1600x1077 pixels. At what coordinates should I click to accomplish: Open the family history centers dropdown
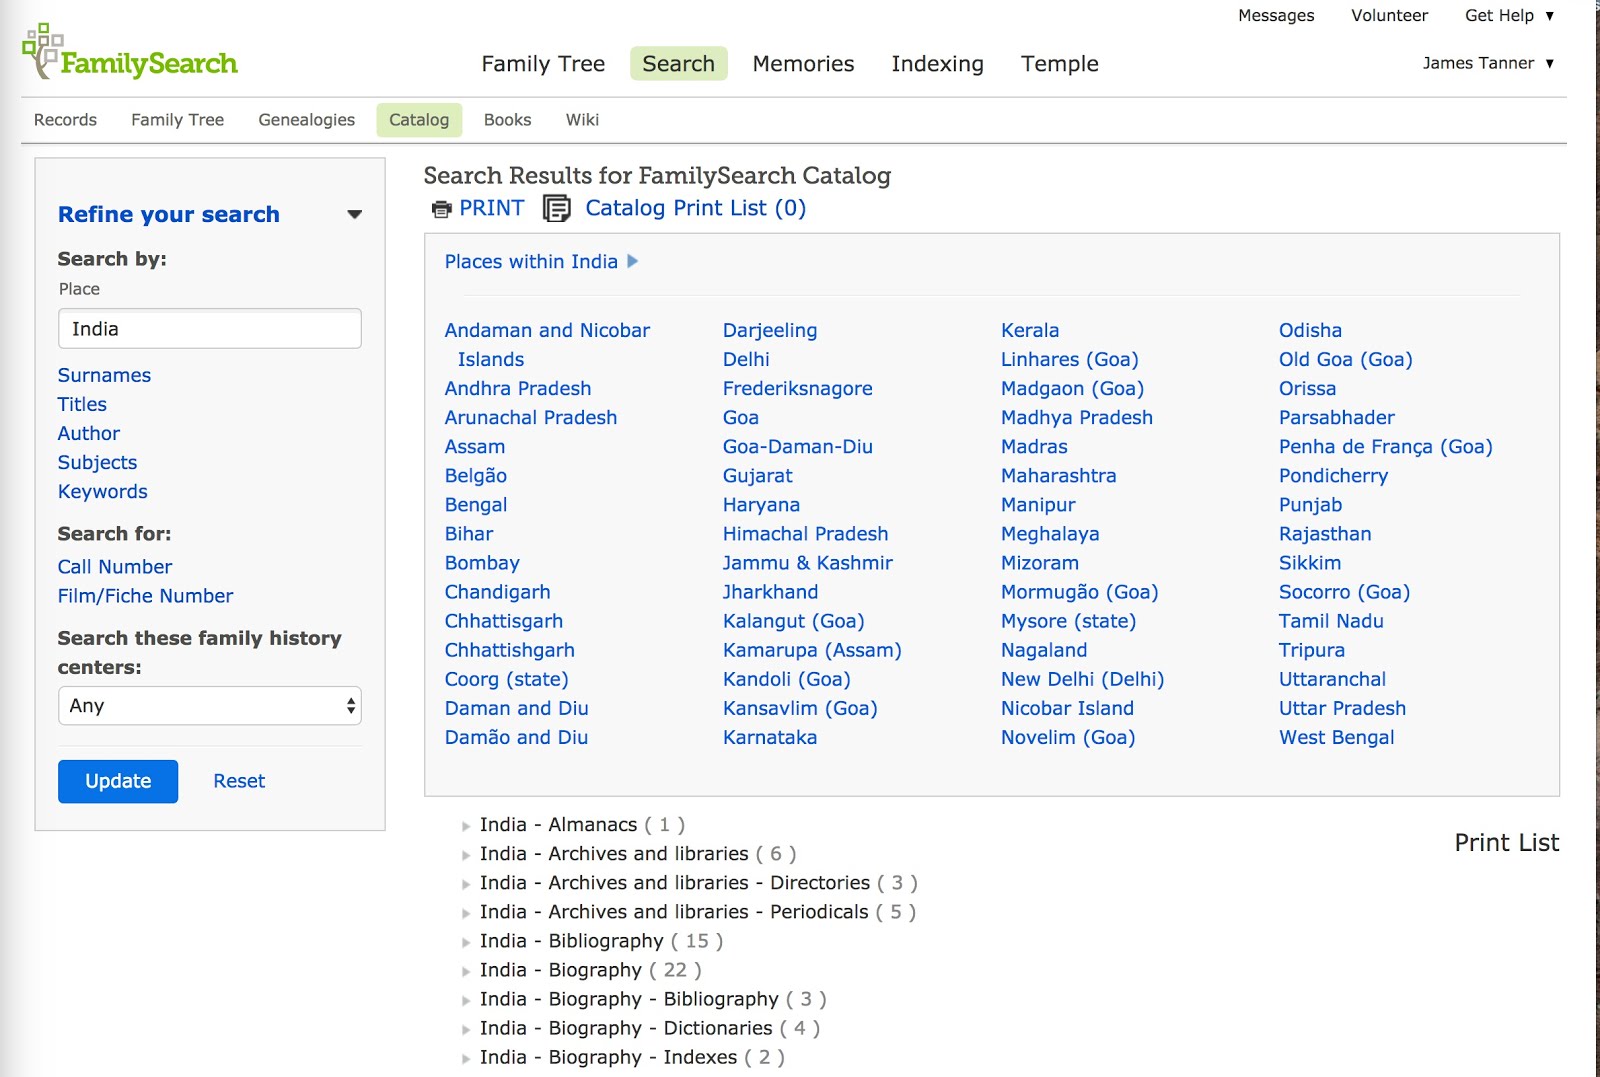[210, 705]
